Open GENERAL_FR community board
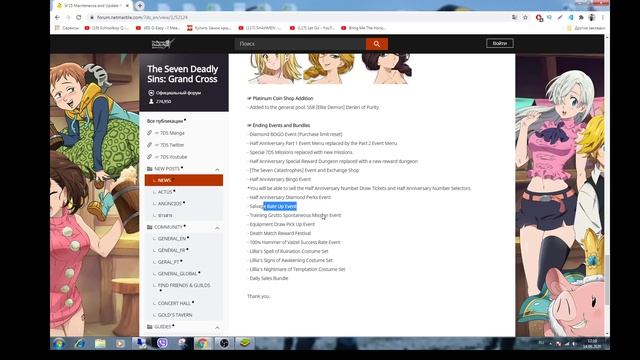This screenshot has width=640, height=360. tap(171, 250)
